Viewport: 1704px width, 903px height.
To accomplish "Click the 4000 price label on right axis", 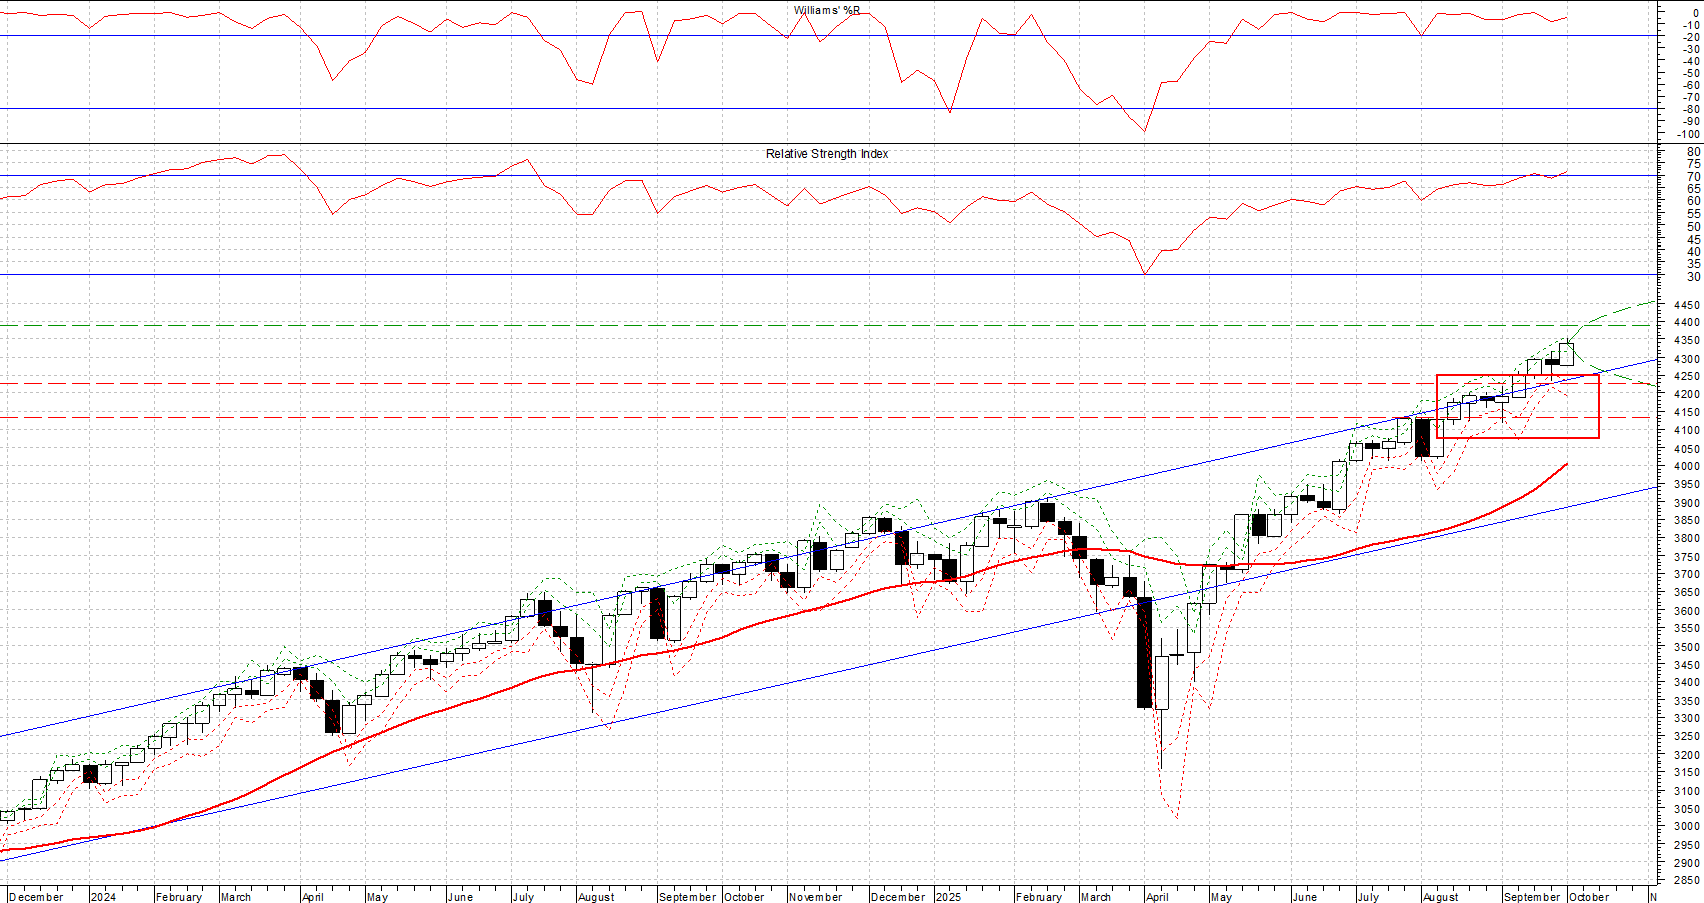I will pos(1686,466).
